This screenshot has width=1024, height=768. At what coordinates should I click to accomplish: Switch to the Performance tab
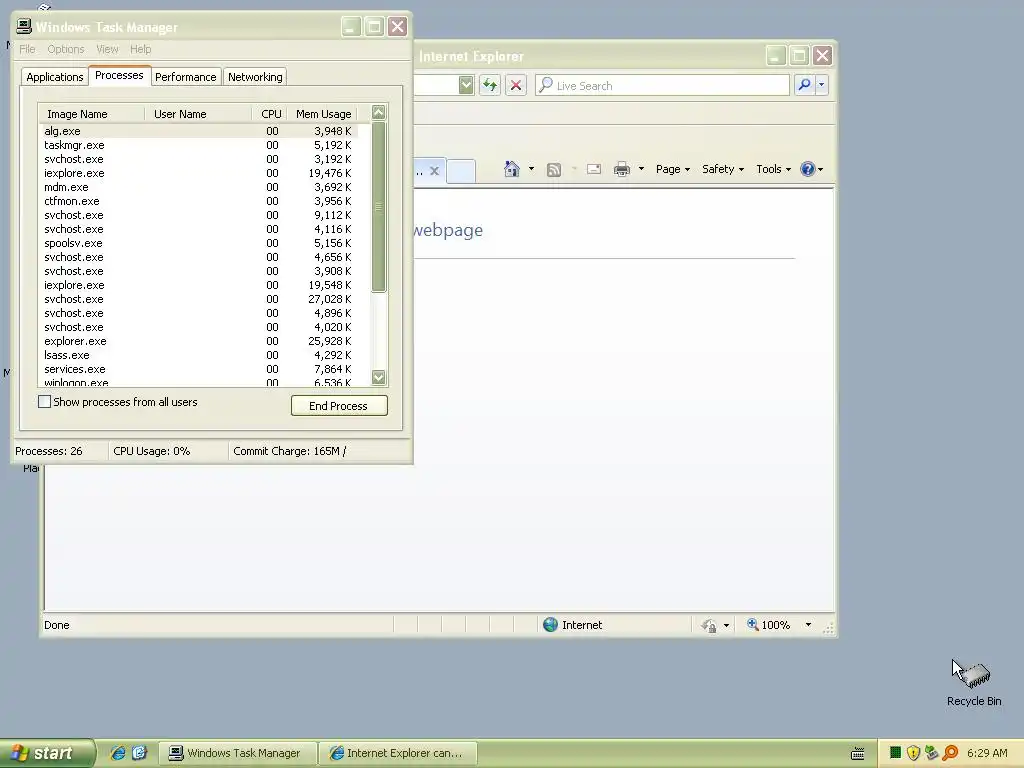tap(185, 77)
